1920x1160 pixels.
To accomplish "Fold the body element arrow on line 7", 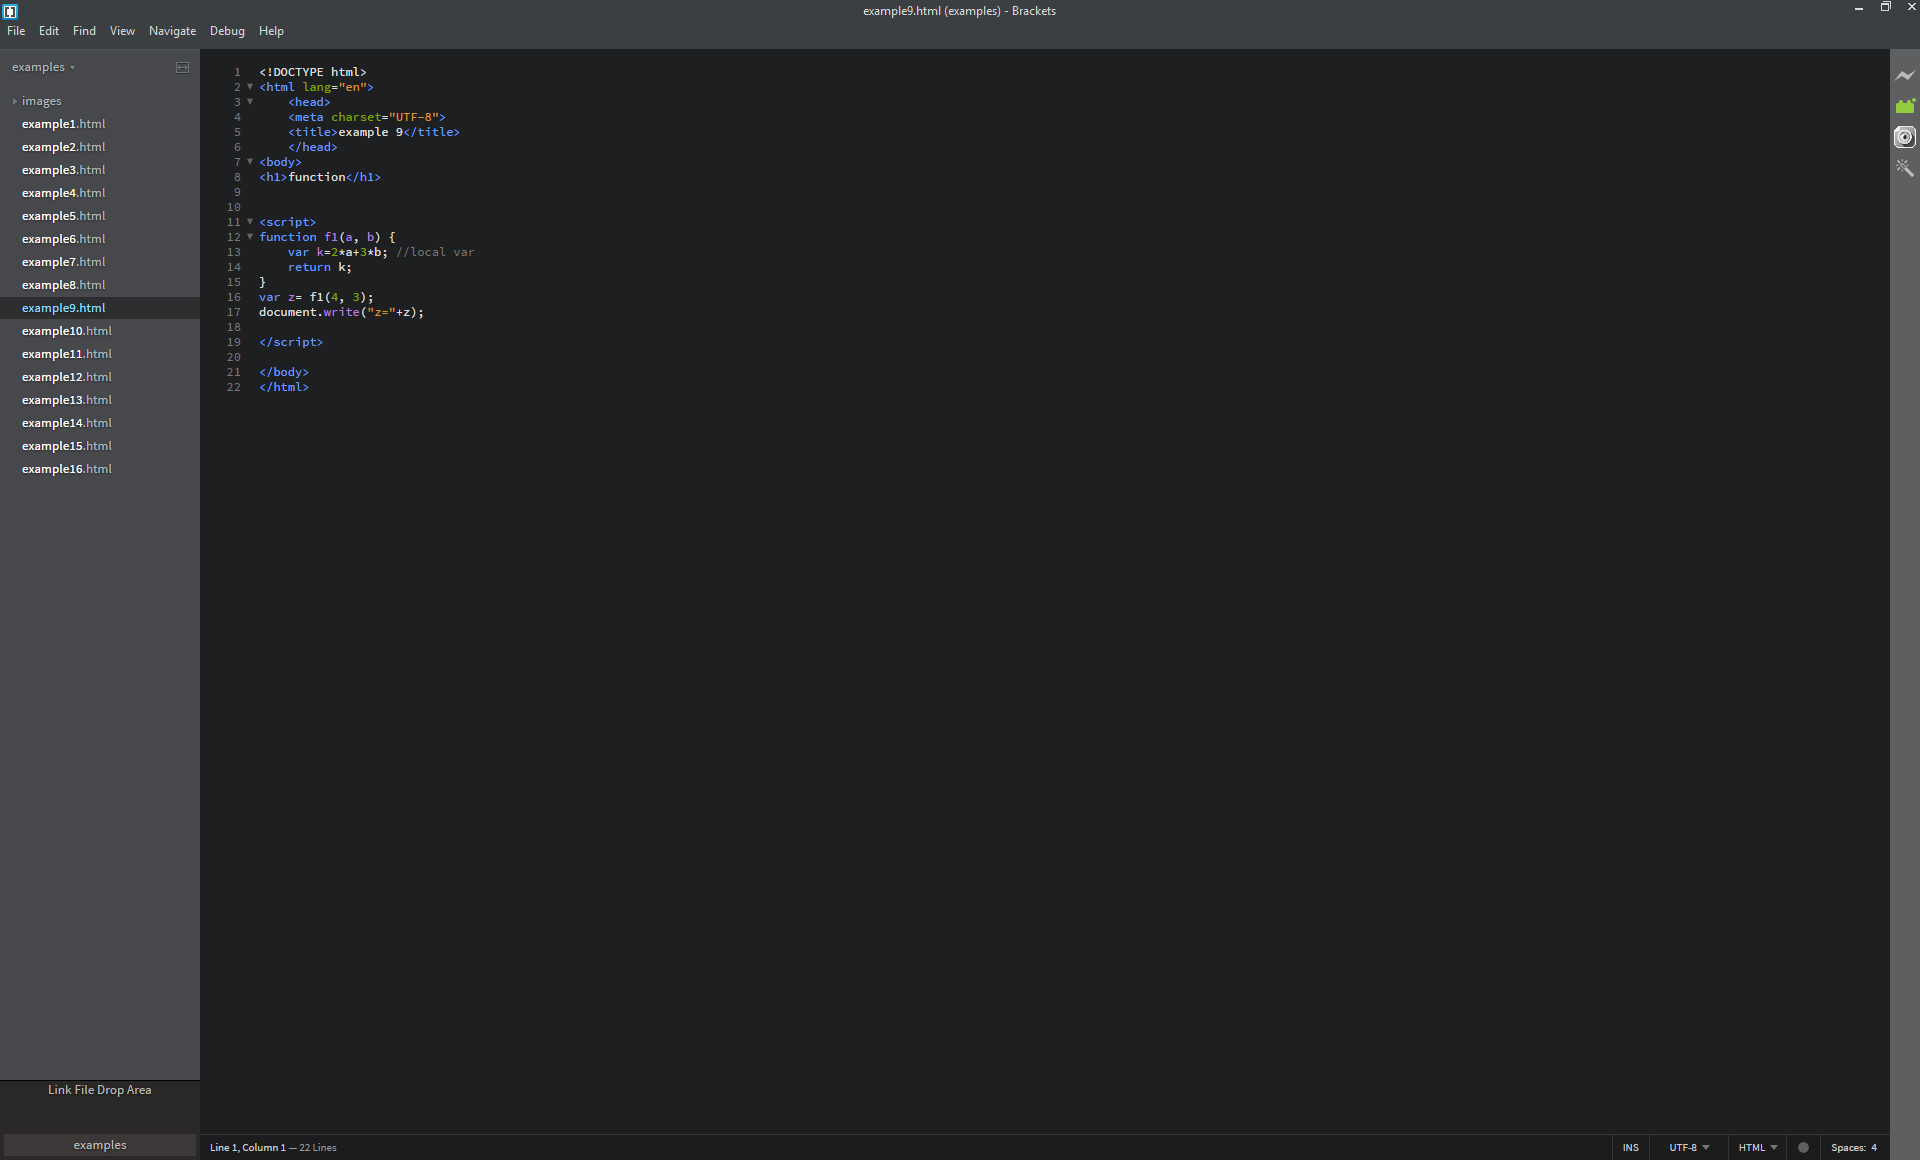I will pos(250,162).
